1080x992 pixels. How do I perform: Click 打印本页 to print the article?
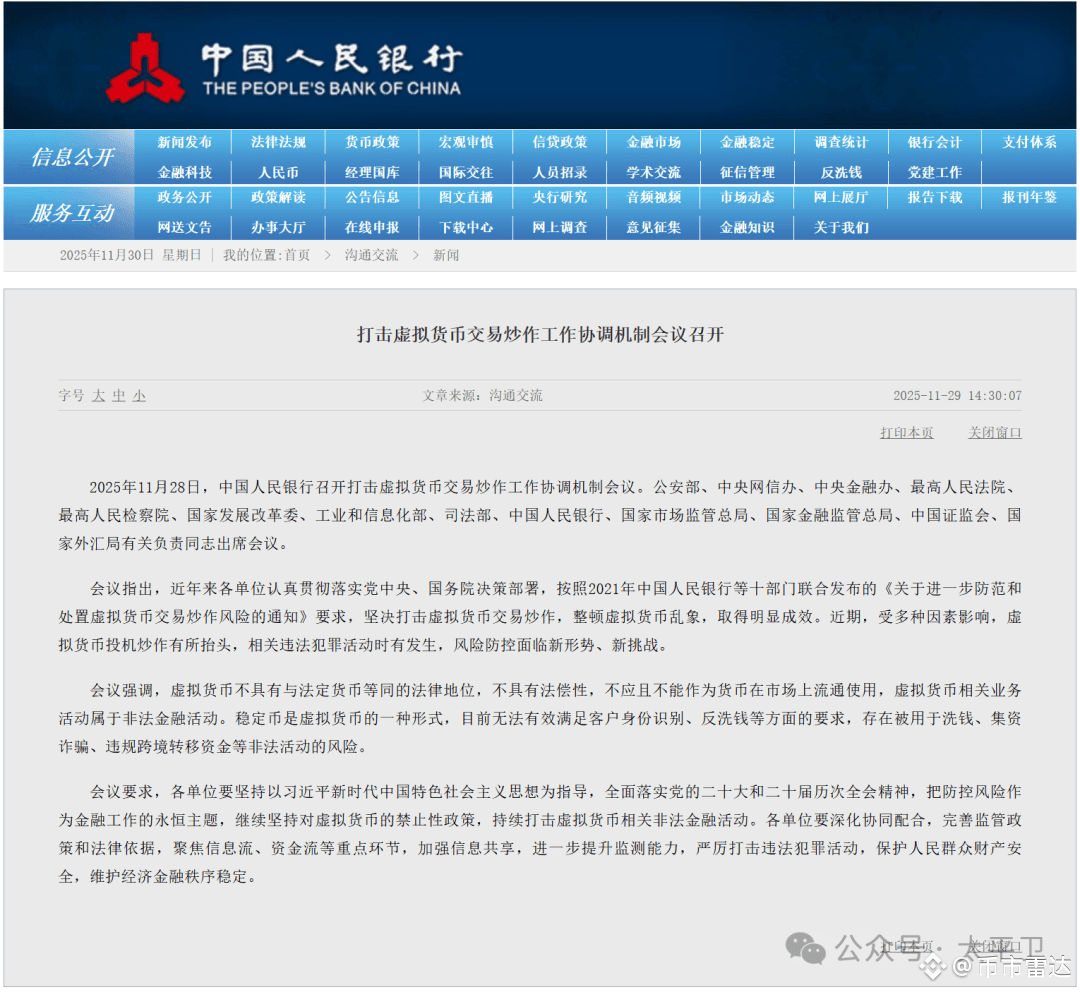(906, 432)
